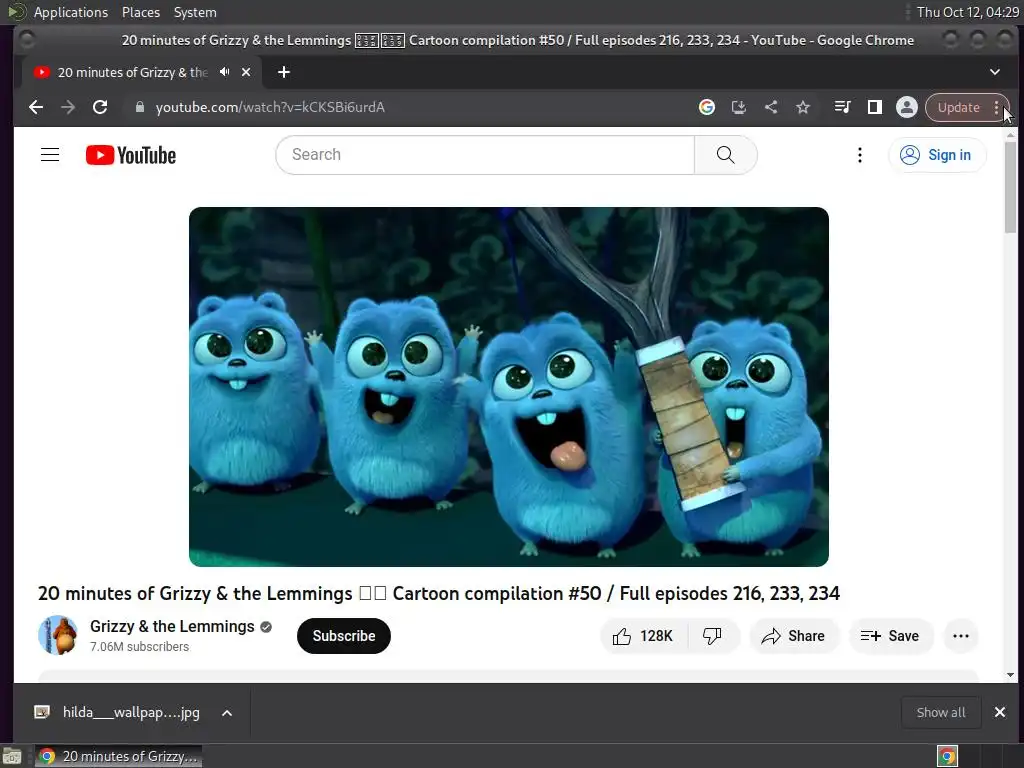Image resolution: width=1024 pixels, height=768 pixels.
Task: Close the downloads bar
Action: pos(999,712)
